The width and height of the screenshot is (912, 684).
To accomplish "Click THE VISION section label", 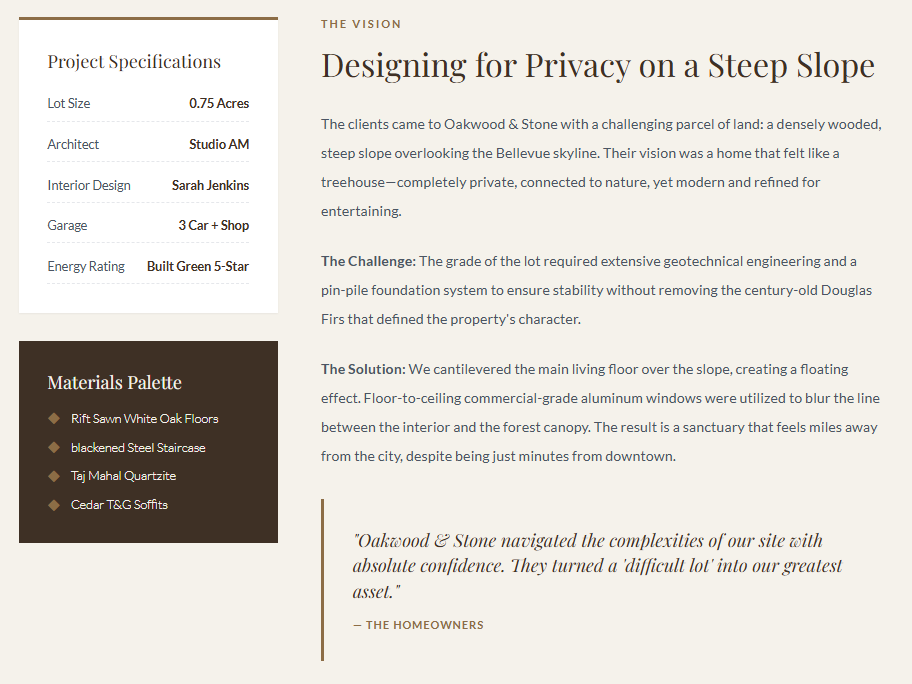I will (361, 24).
